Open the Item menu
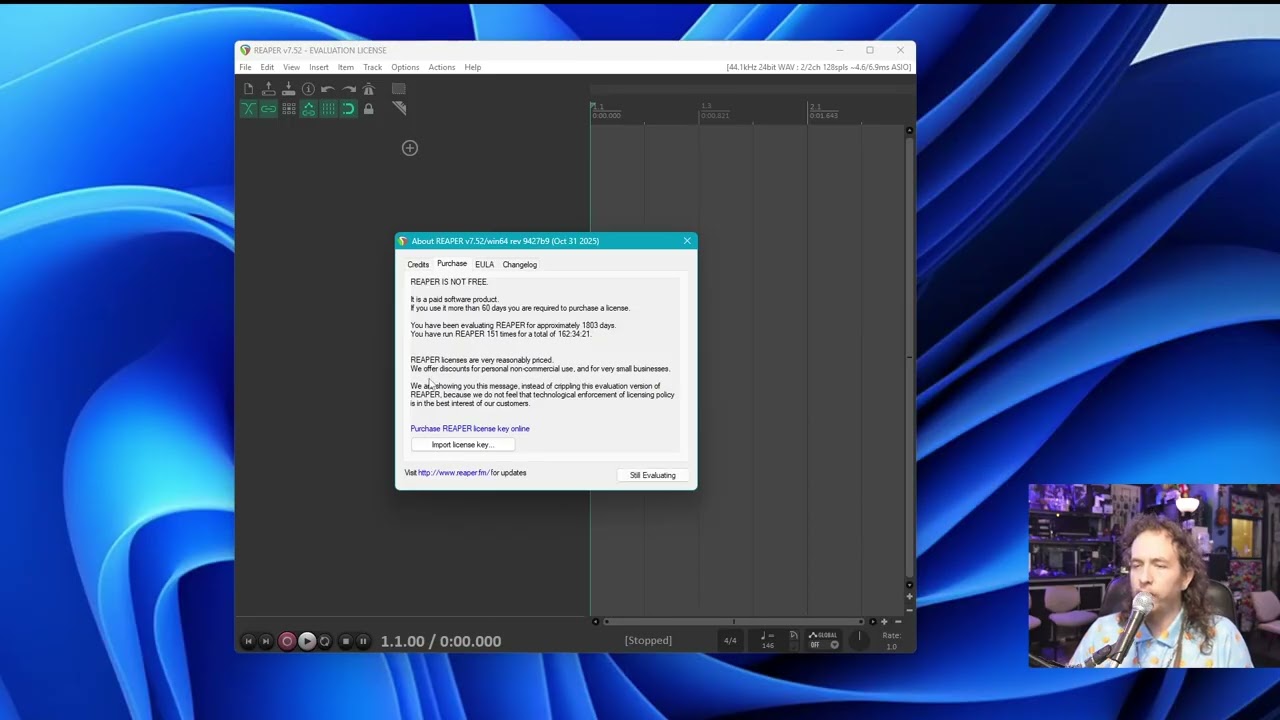The width and height of the screenshot is (1280, 720). point(346,67)
